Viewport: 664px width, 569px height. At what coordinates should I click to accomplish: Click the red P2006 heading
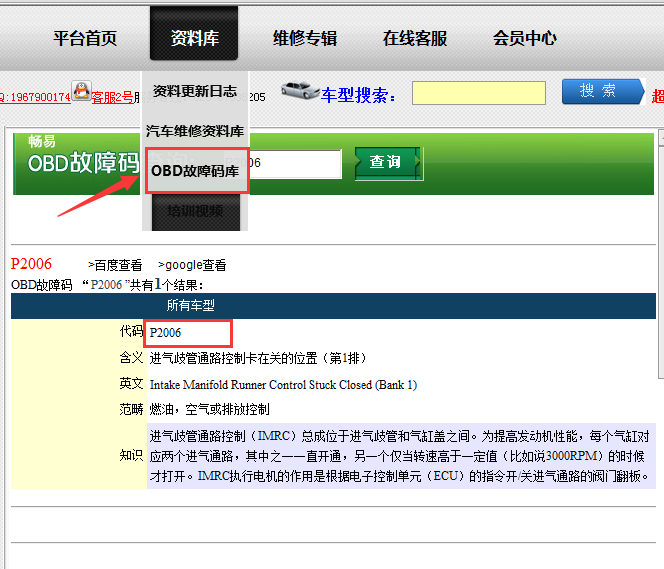click(x=31, y=264)
